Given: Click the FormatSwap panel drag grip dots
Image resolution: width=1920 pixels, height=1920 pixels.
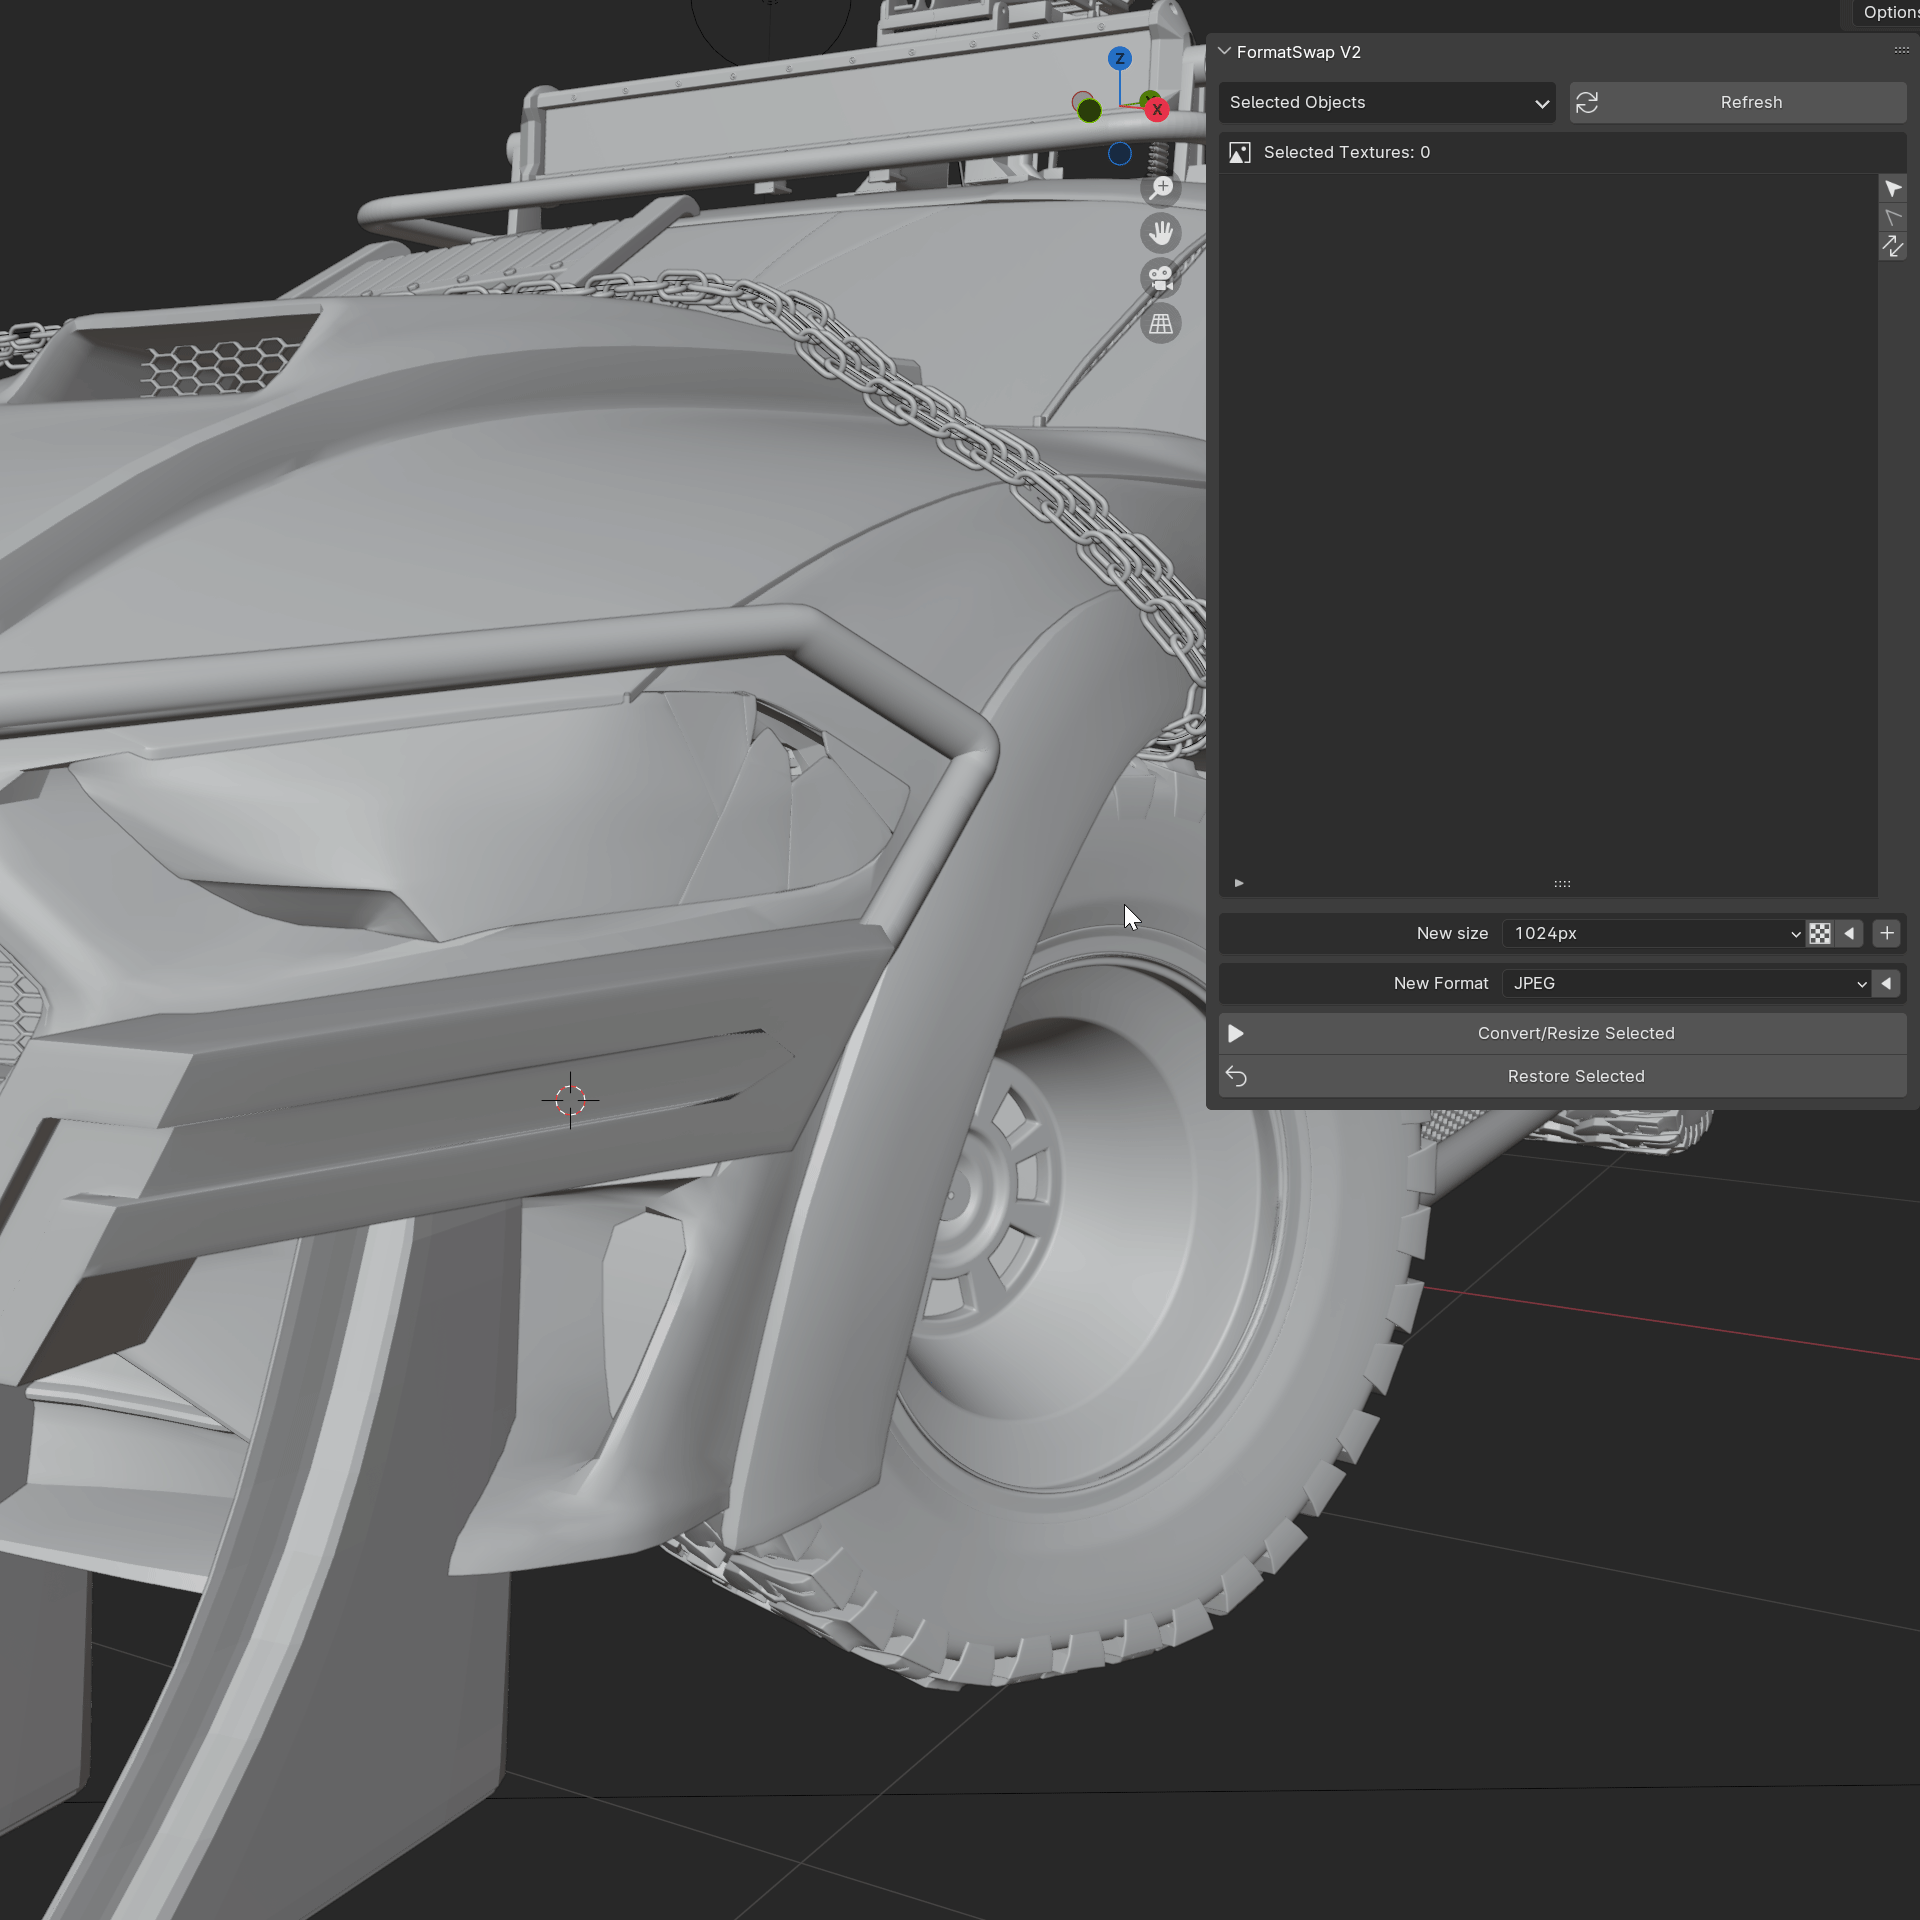Looking at the screenshot, I should [1901, 50].
